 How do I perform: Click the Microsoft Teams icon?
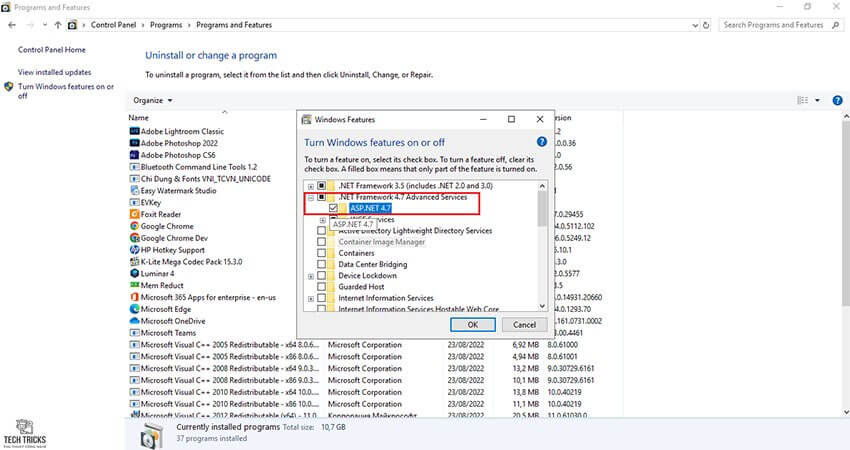pyautogui.click(x=134, y=333)
